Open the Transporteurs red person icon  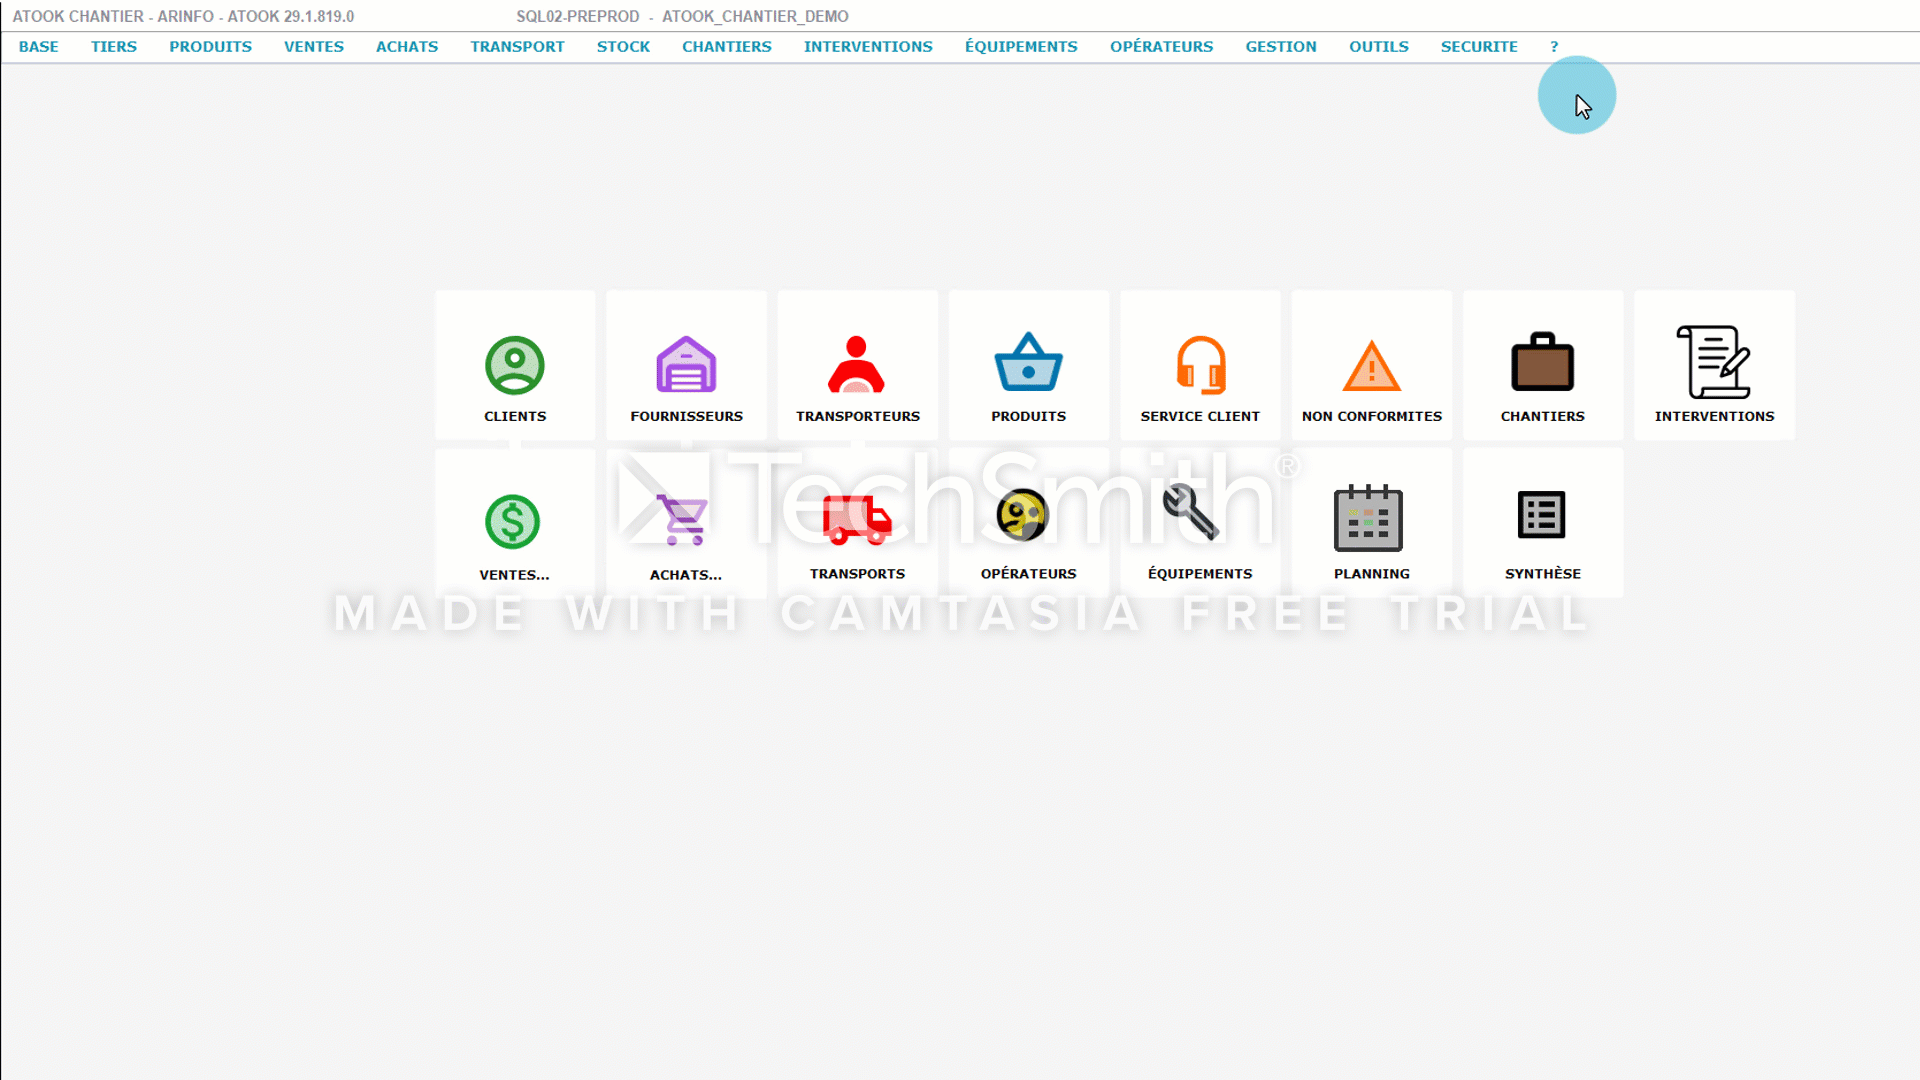click(857, 365)
